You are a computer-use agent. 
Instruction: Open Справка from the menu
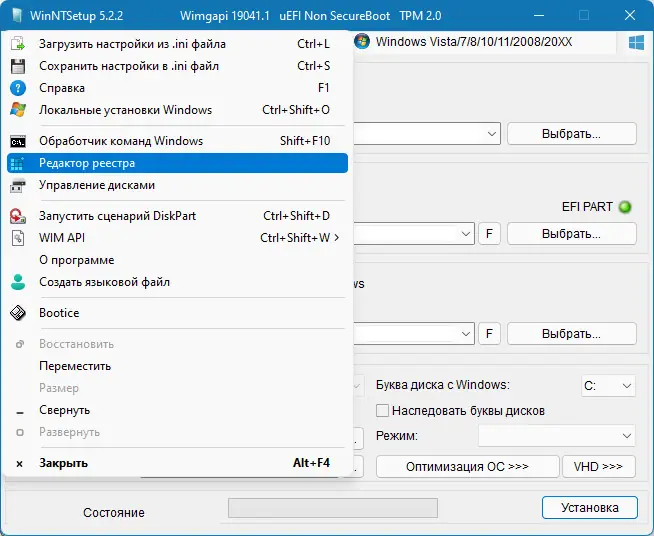point(177,88)
